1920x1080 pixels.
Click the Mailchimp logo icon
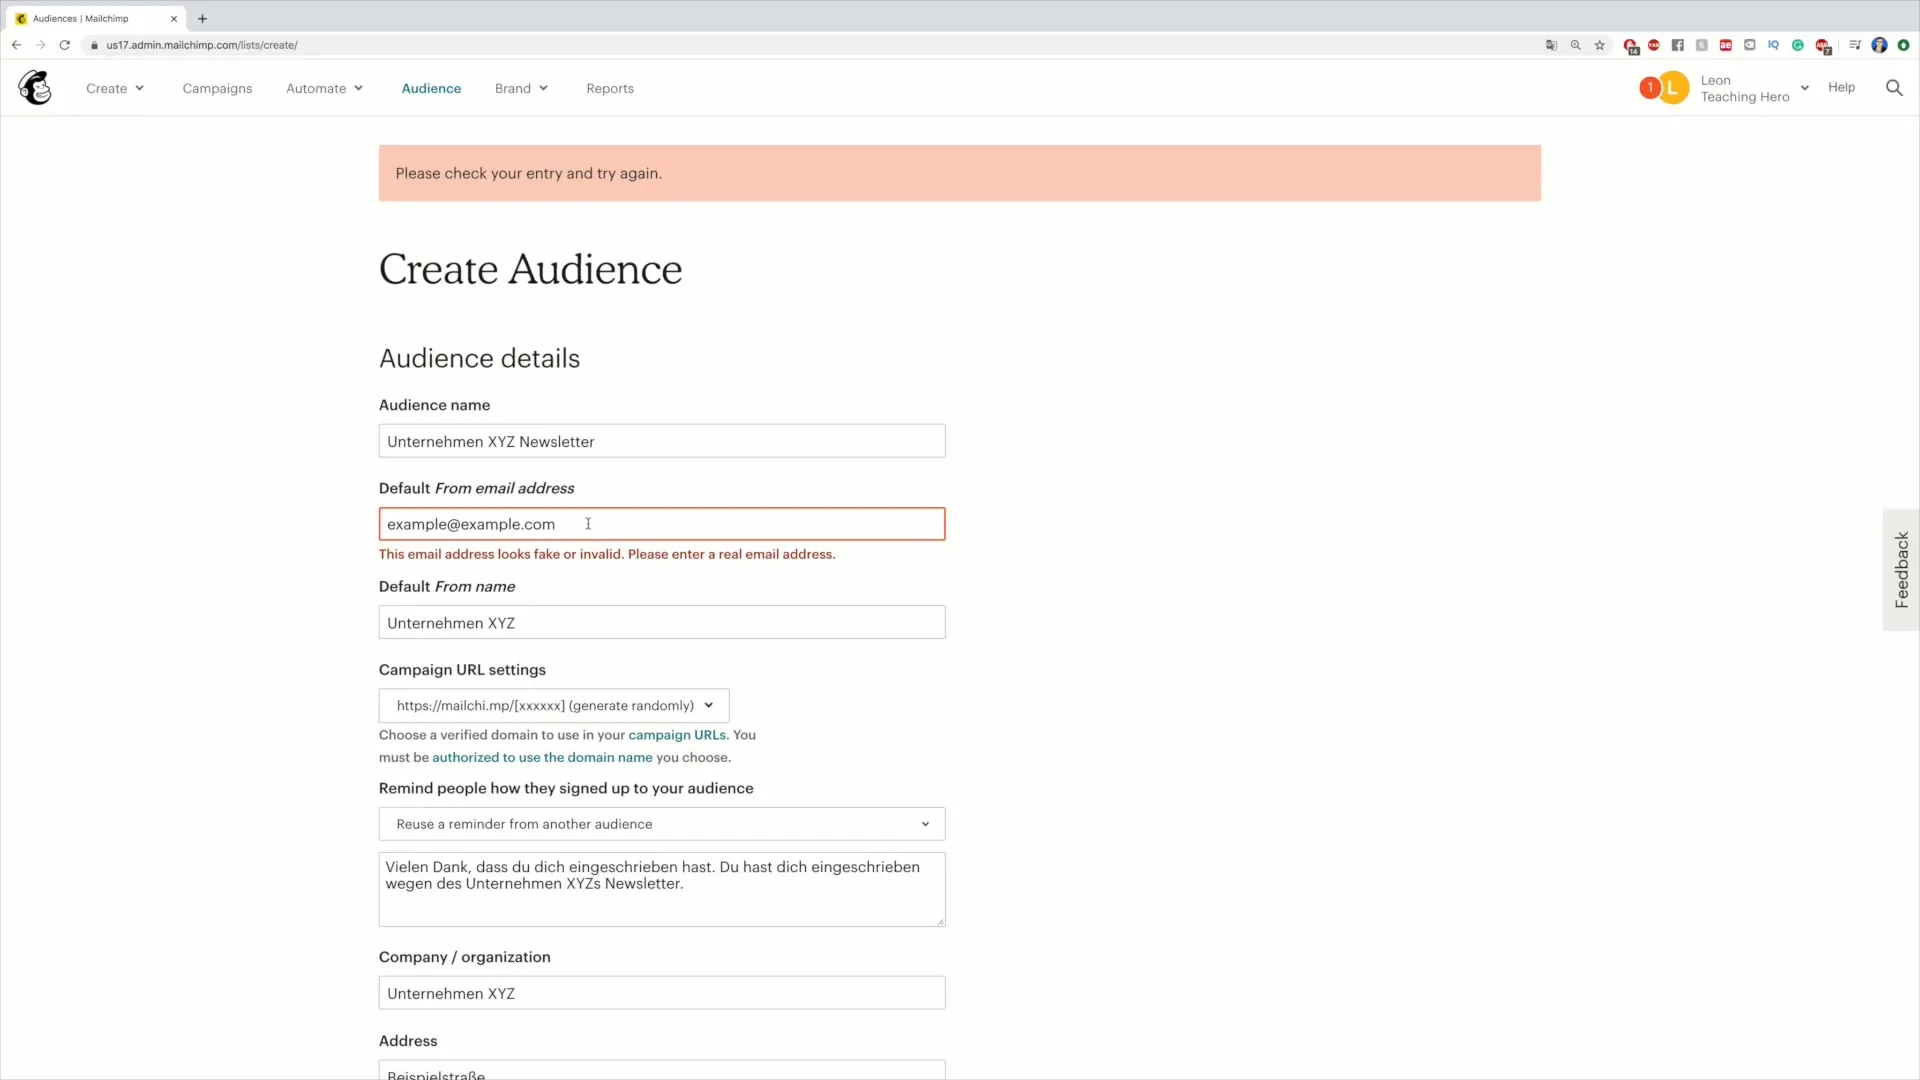point(34,87)
